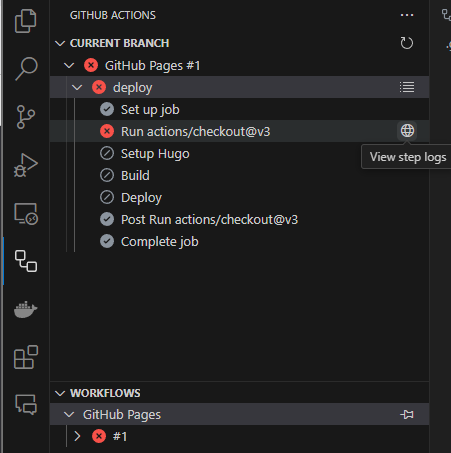Collapse the GitHub Pages workflow chevron
This screenshot has width=451, height=453.
(x=69, y=415)
